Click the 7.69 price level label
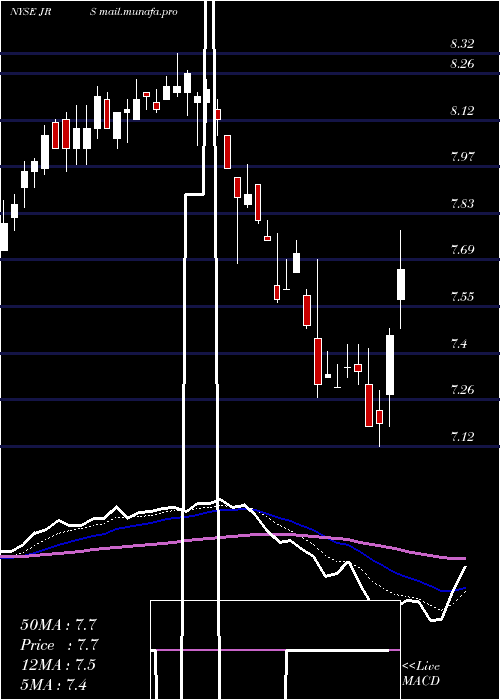This screenshot has width=500, height=700. (462, 250)
